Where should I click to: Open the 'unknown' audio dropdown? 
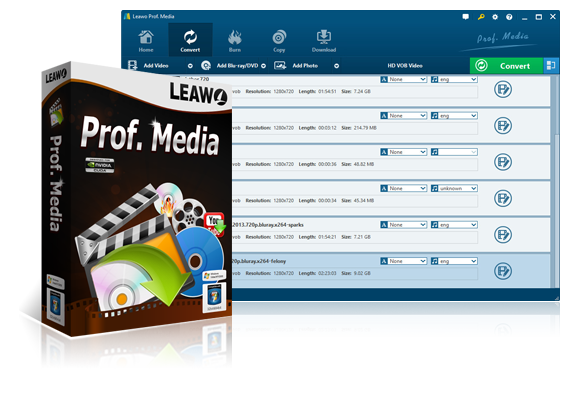pyautogui.click(x=454, y=188)
